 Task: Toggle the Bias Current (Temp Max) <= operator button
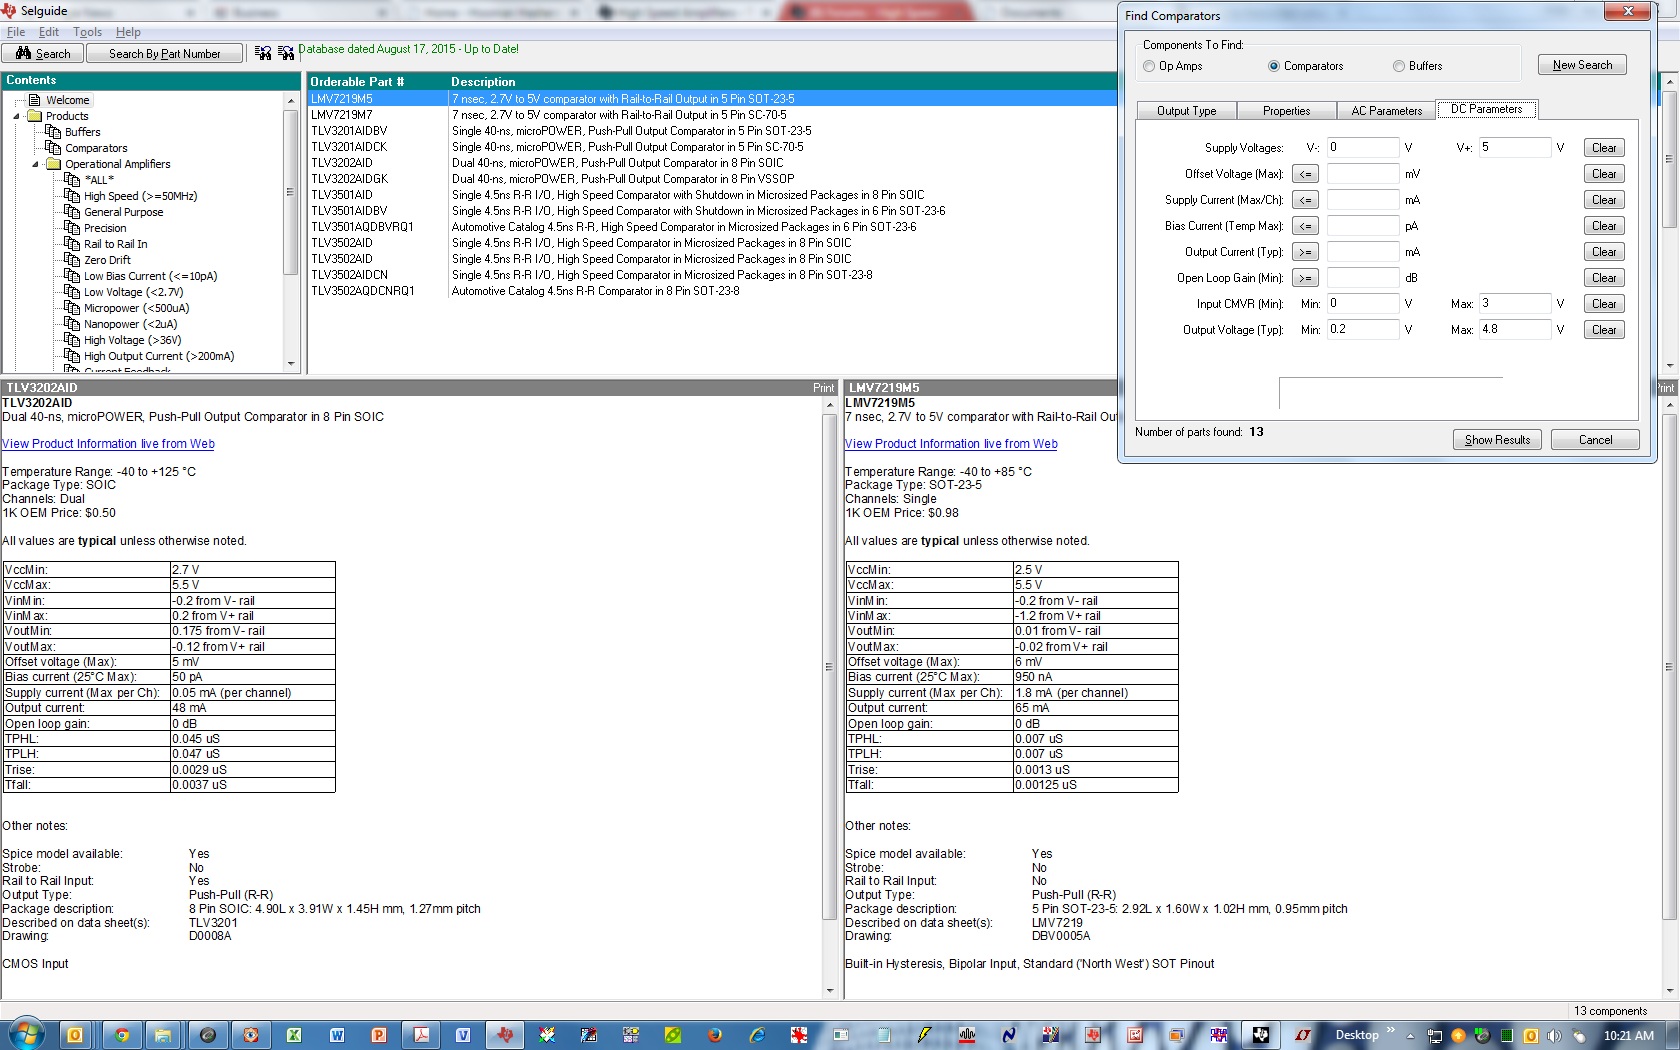(x=1305, y=226)
